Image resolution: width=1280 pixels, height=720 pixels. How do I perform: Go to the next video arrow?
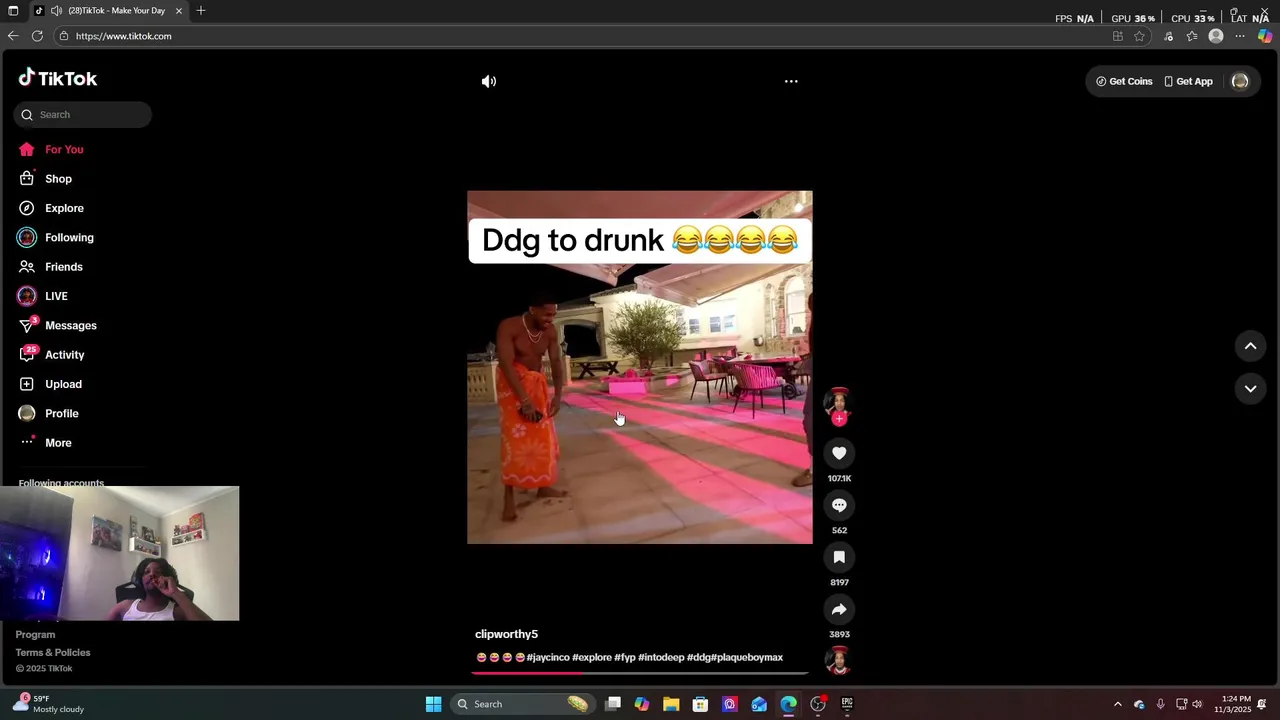pyautogui.click(x=1250, y=388)
